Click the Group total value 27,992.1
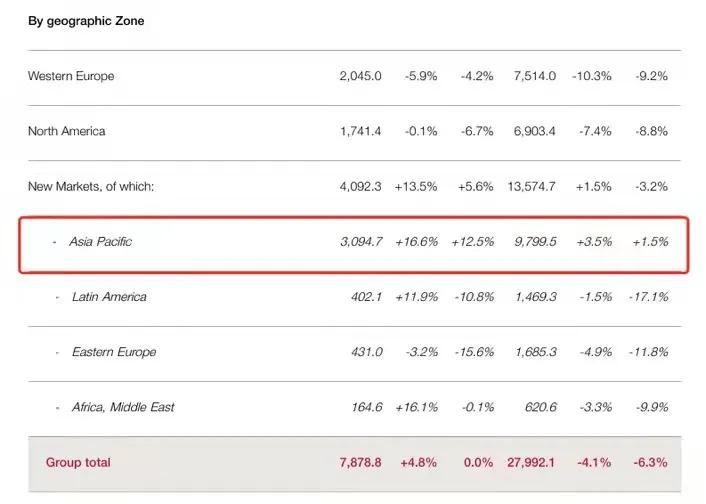 pyautogui.click(x=532, y=462)
